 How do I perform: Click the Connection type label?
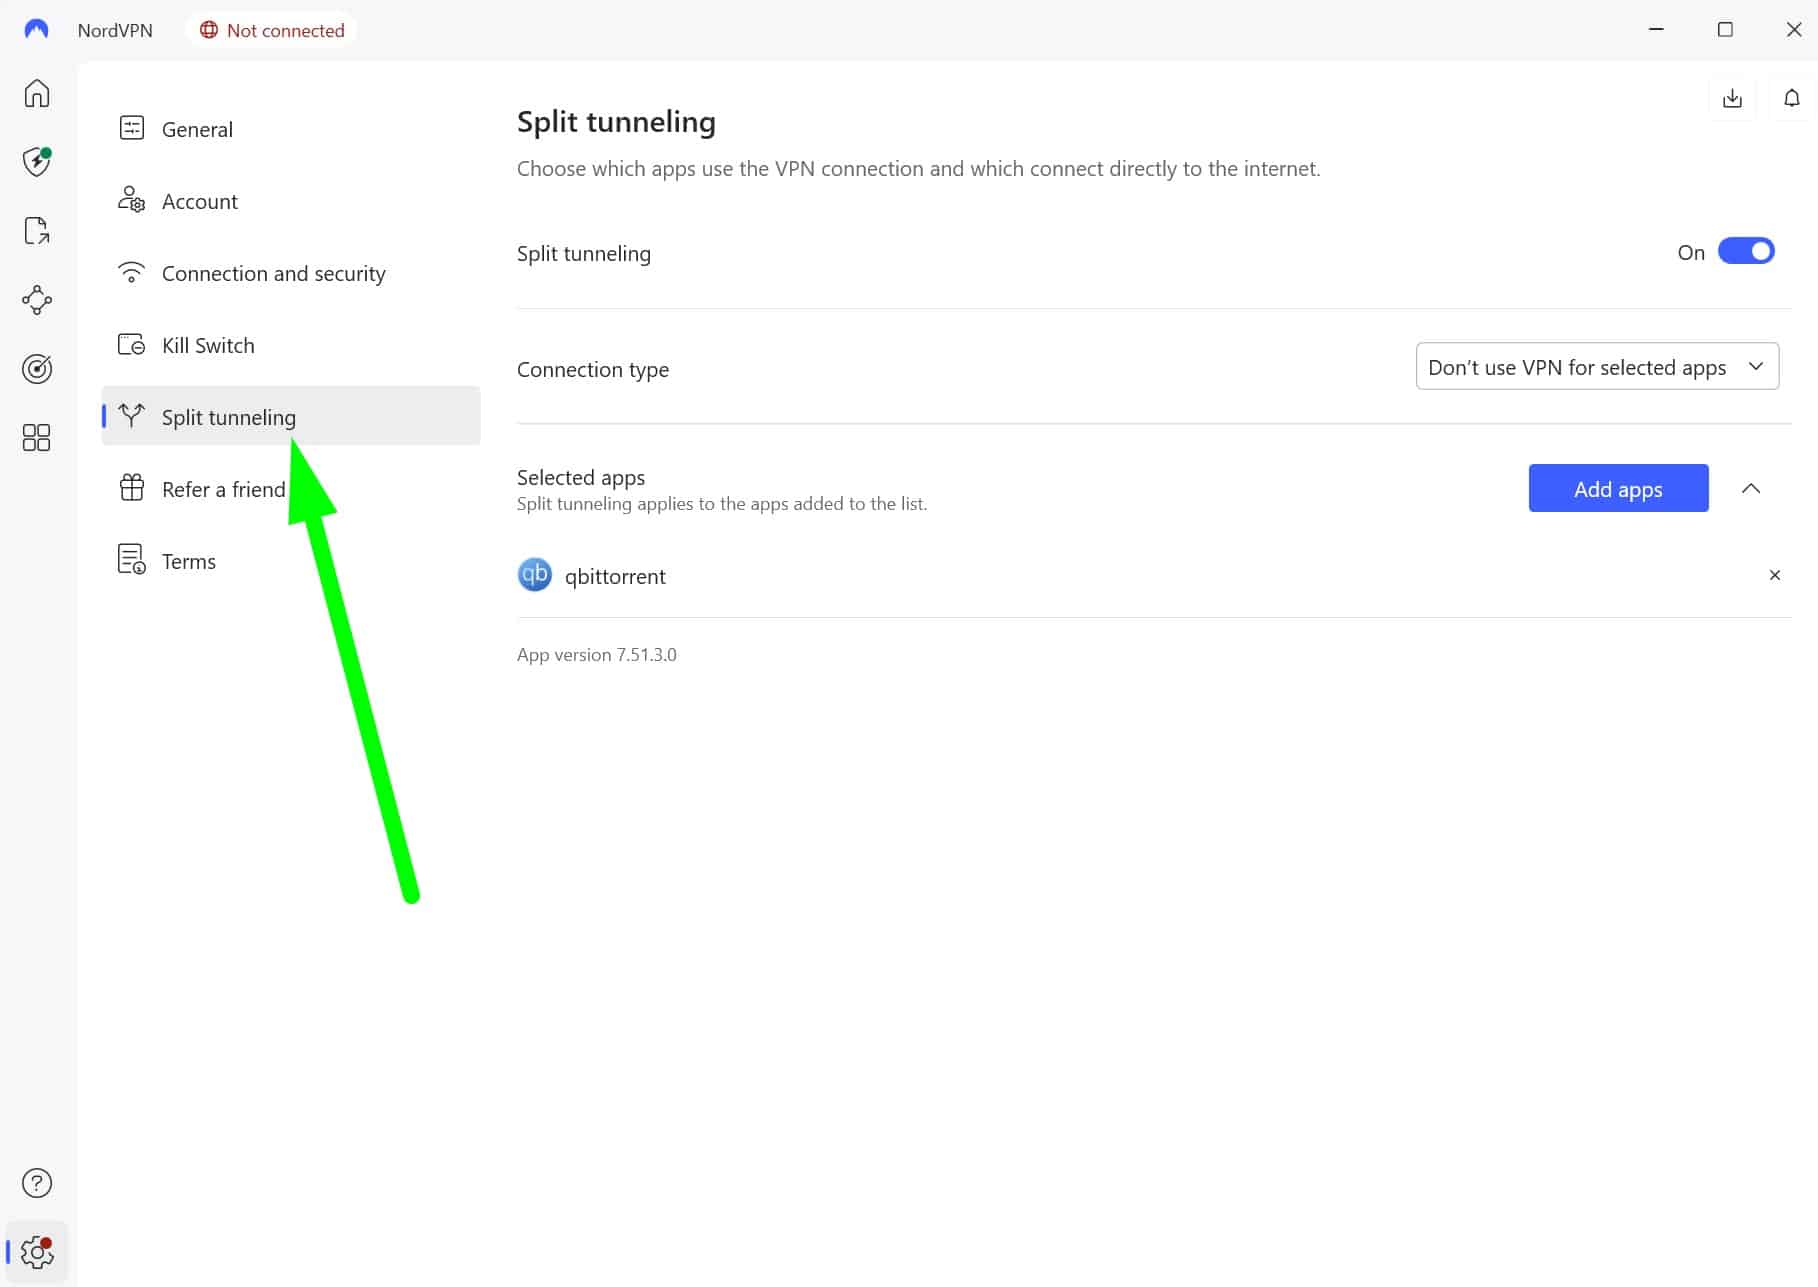point(593,369)
